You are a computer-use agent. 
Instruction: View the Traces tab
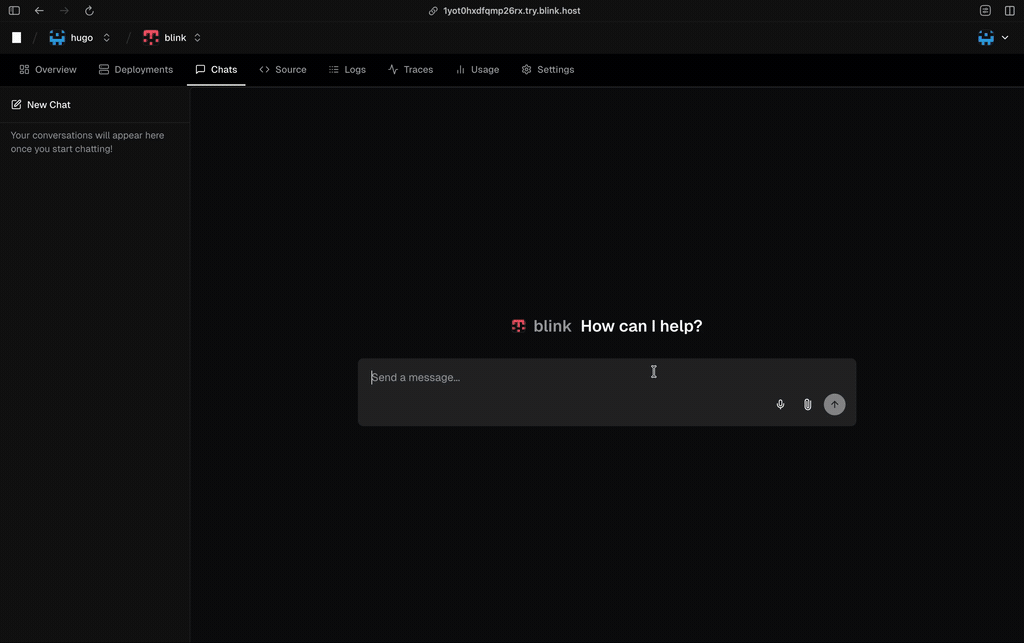pyautogui.click(x=410, y=70)
